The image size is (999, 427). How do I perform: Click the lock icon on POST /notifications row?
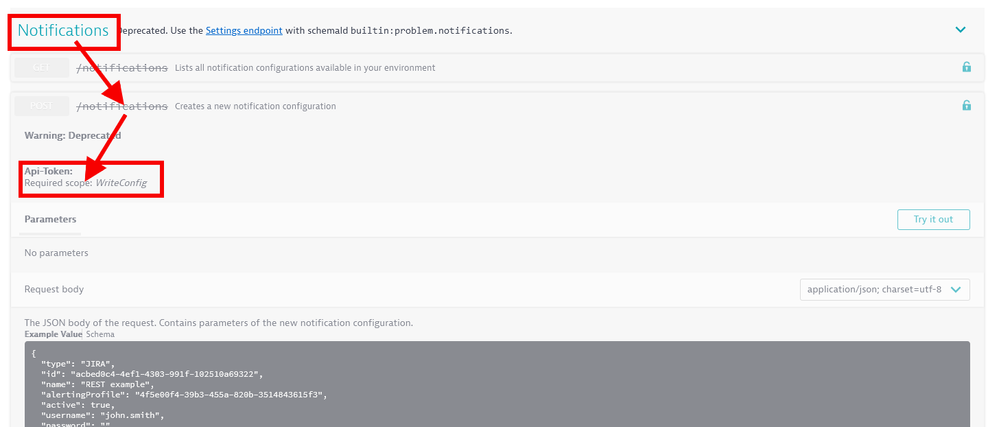click(966, 106)
